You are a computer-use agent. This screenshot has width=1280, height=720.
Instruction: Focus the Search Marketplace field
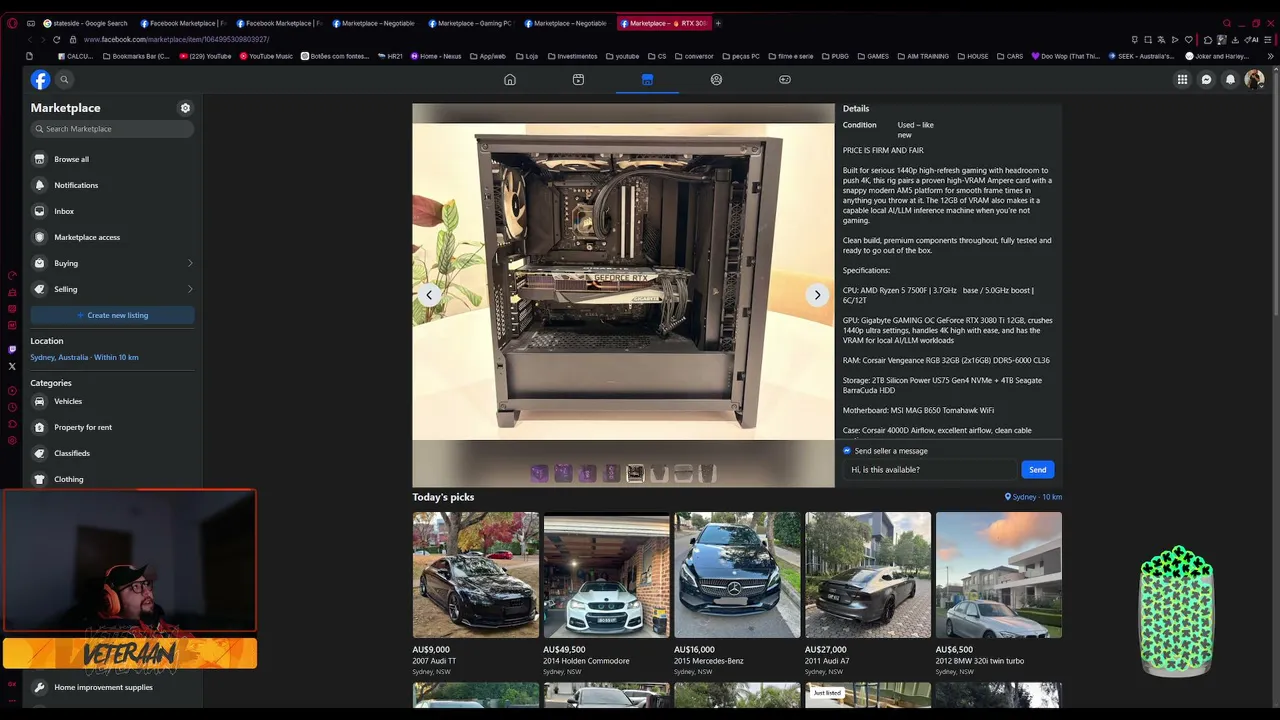pos(112,129)
